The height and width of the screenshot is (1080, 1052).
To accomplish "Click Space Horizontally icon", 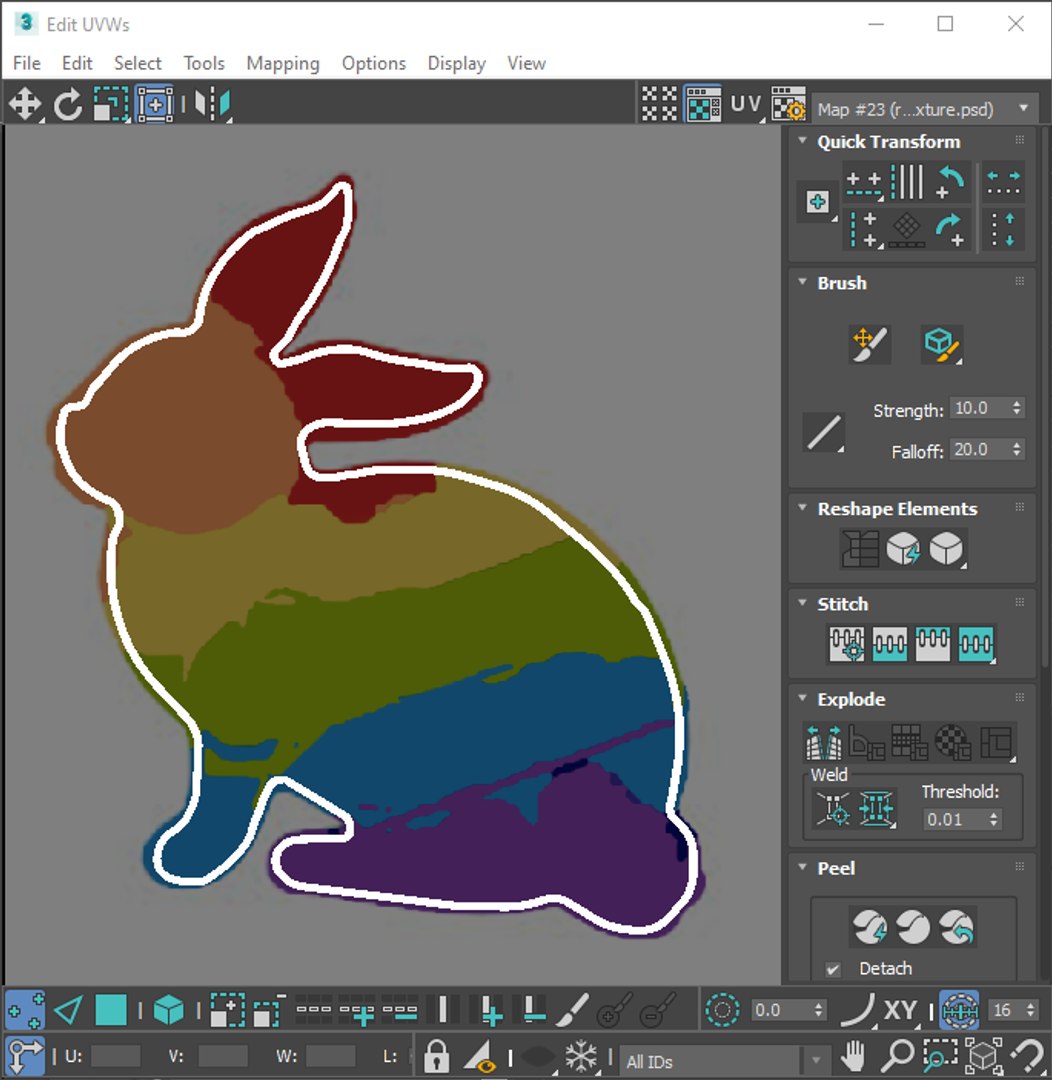I will pyautogui.click(x=1003, y=183).
